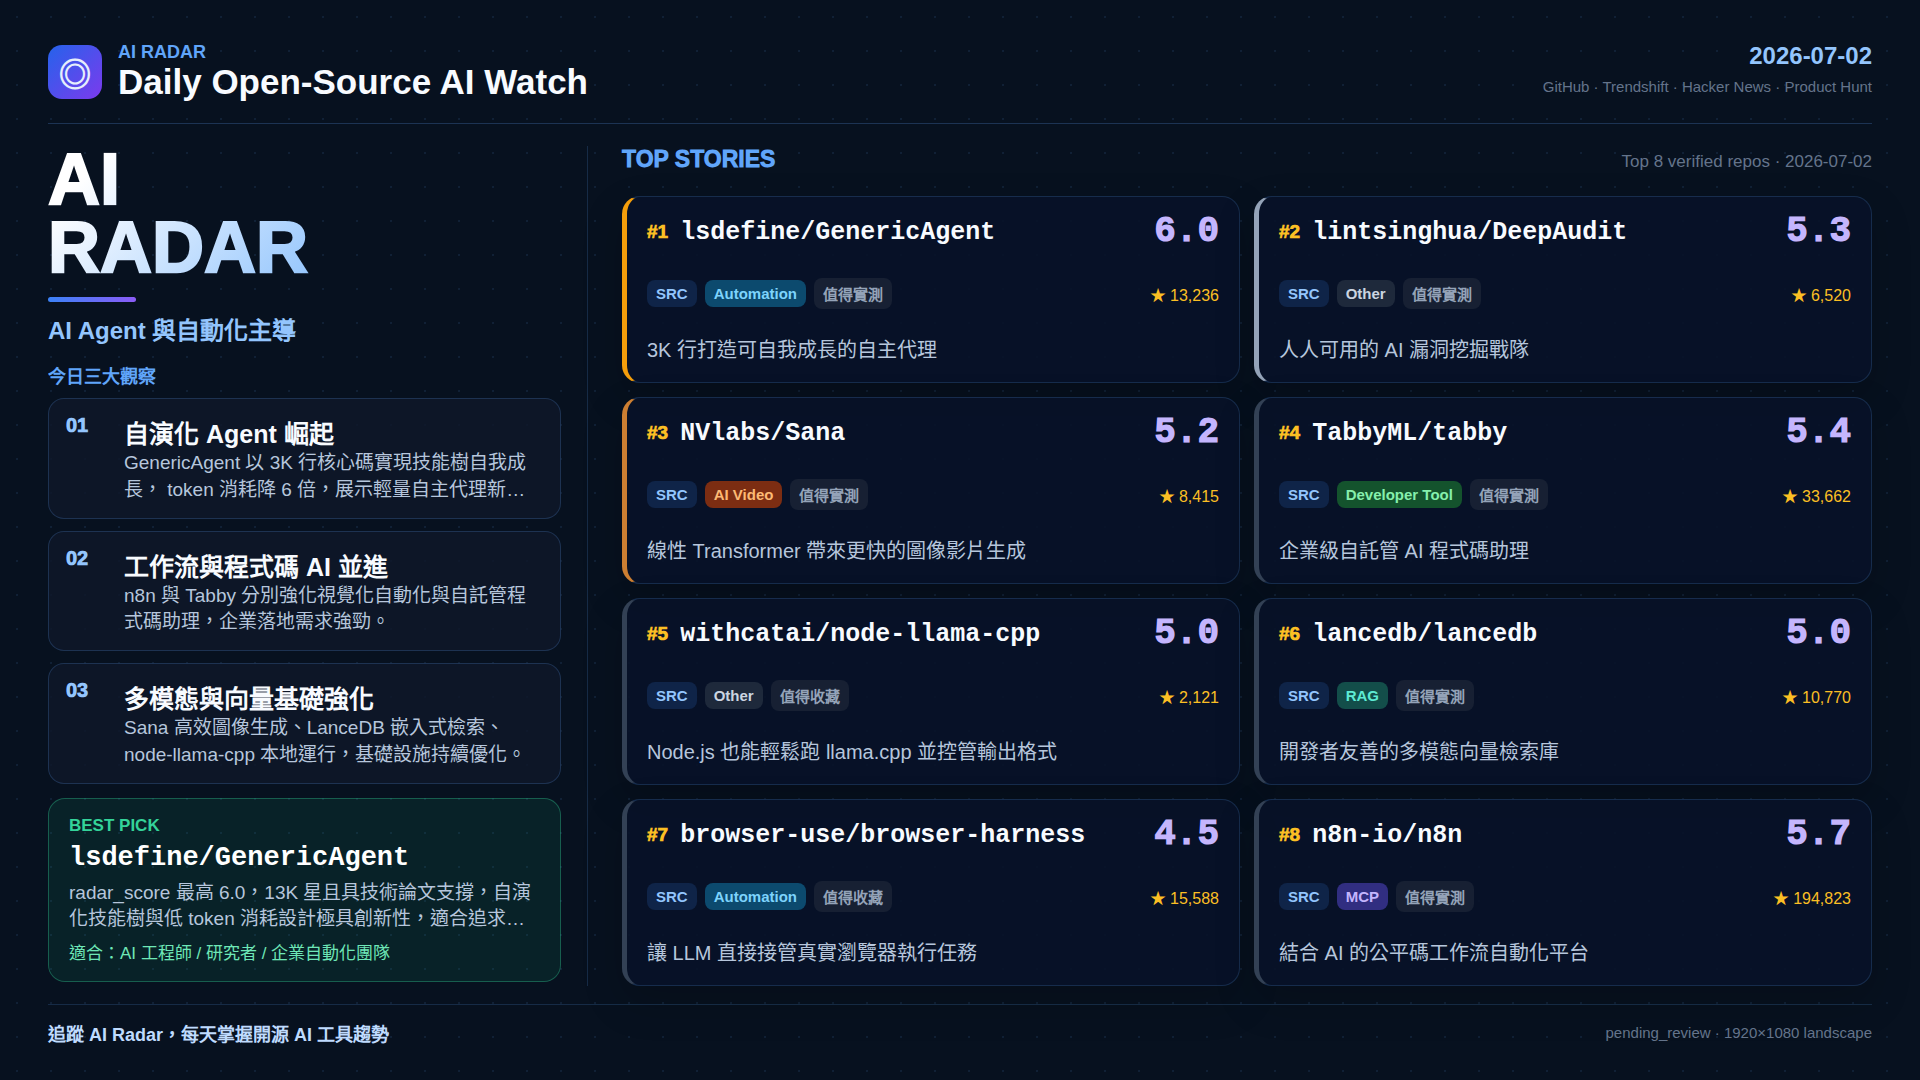Click the RAG tag on lancedb/lancedb
Image resolution: width=1920 pixels, height=1080 pixels.
point(1362,696)
